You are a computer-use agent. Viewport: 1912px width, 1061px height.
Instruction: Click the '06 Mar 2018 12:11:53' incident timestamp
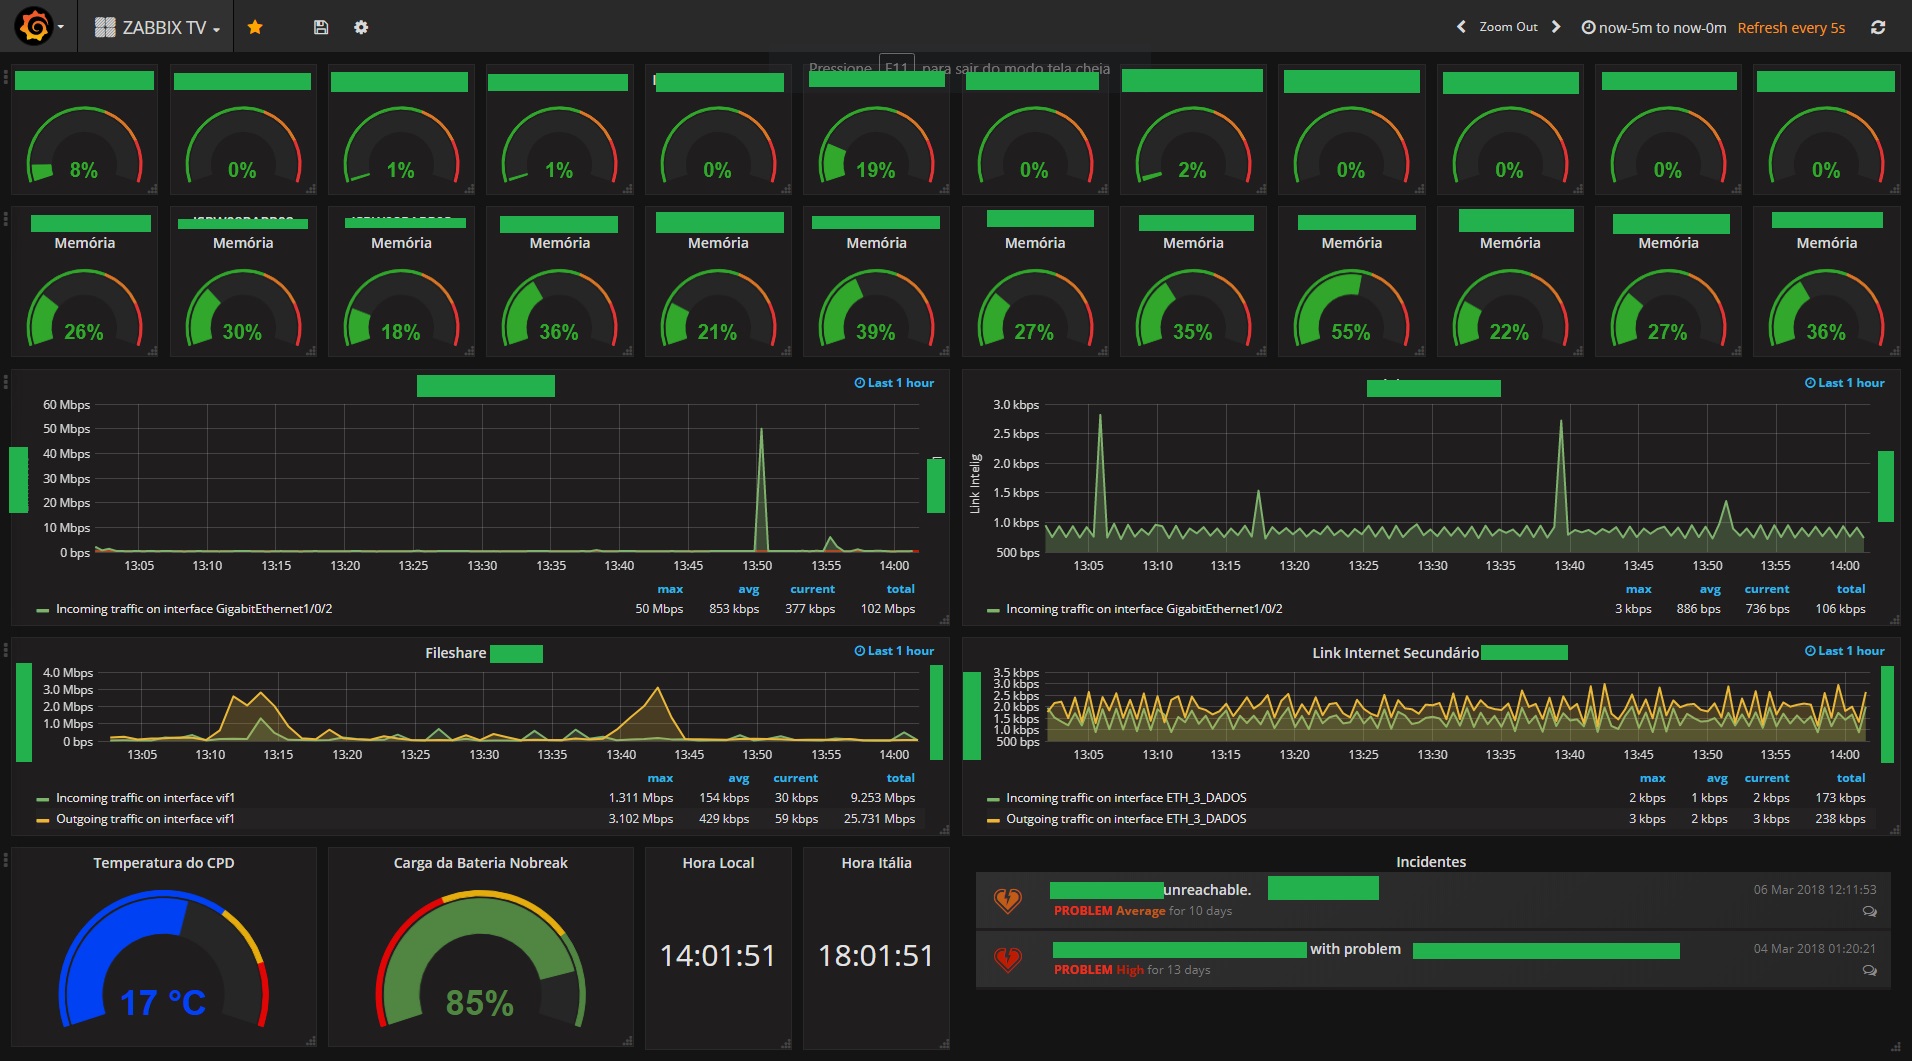(1815, 889)
